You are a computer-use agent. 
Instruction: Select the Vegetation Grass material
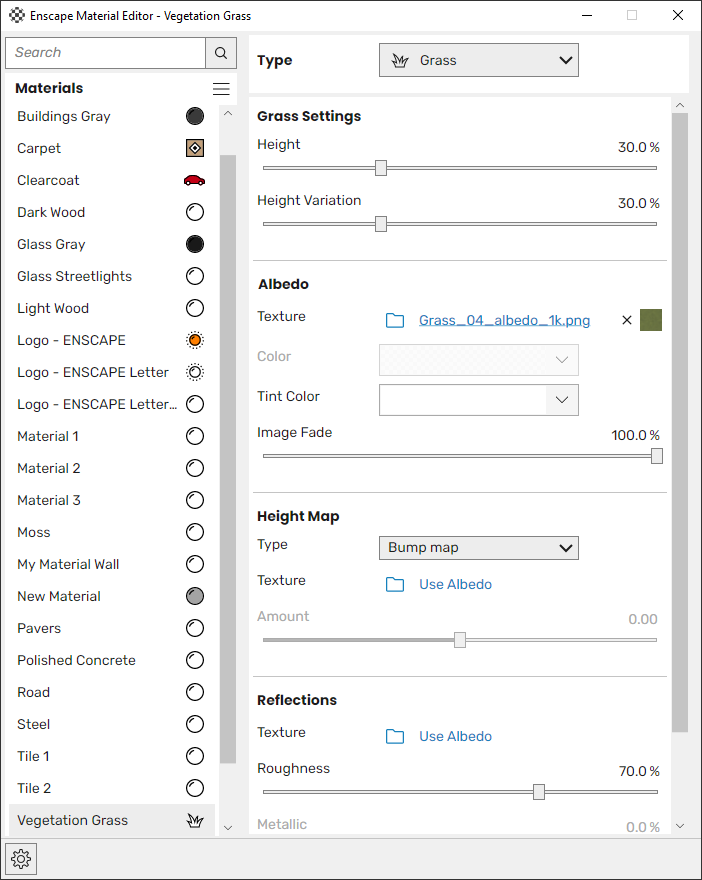coord(112,820)
